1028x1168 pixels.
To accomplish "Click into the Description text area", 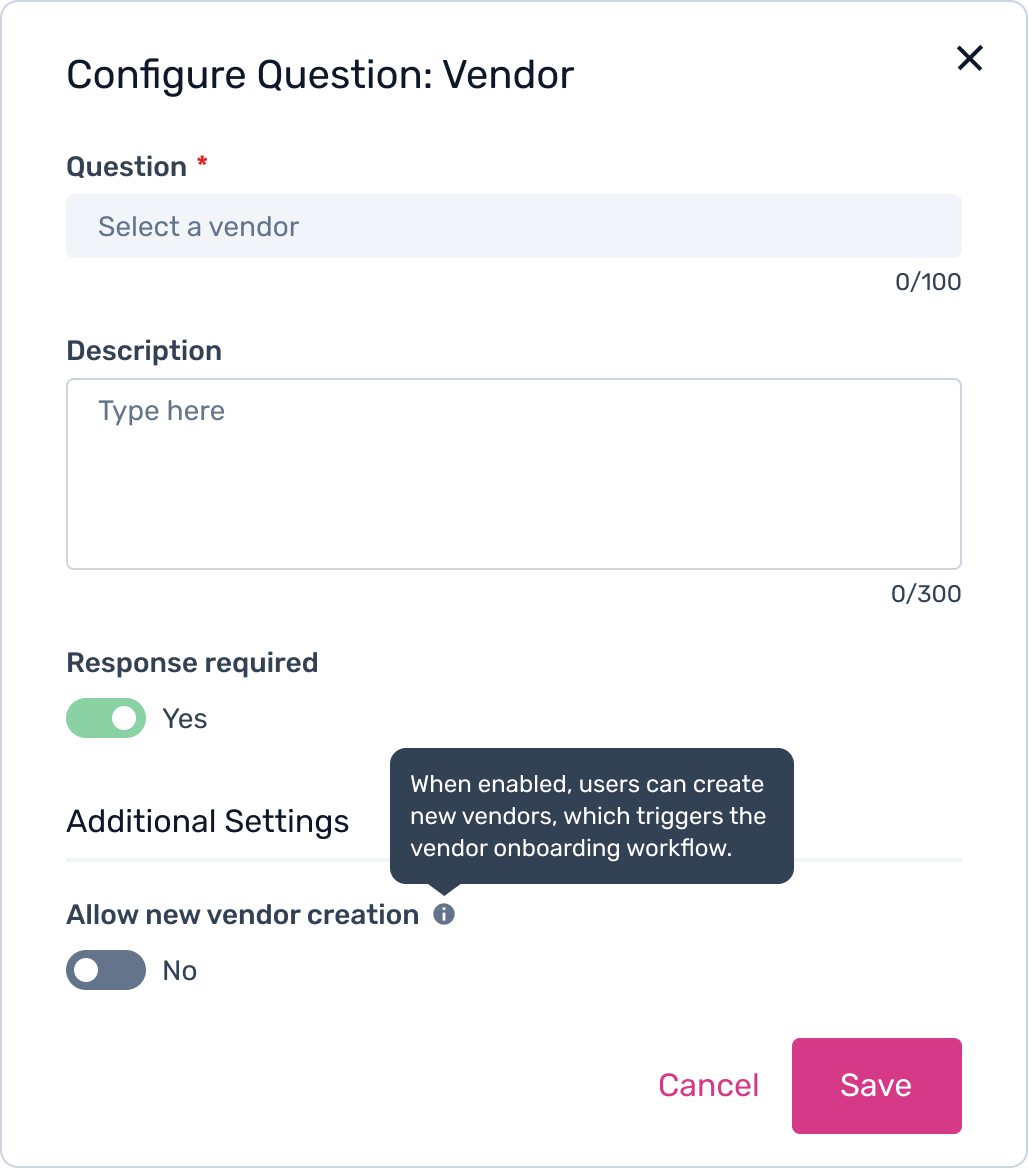I will [513, 473].
